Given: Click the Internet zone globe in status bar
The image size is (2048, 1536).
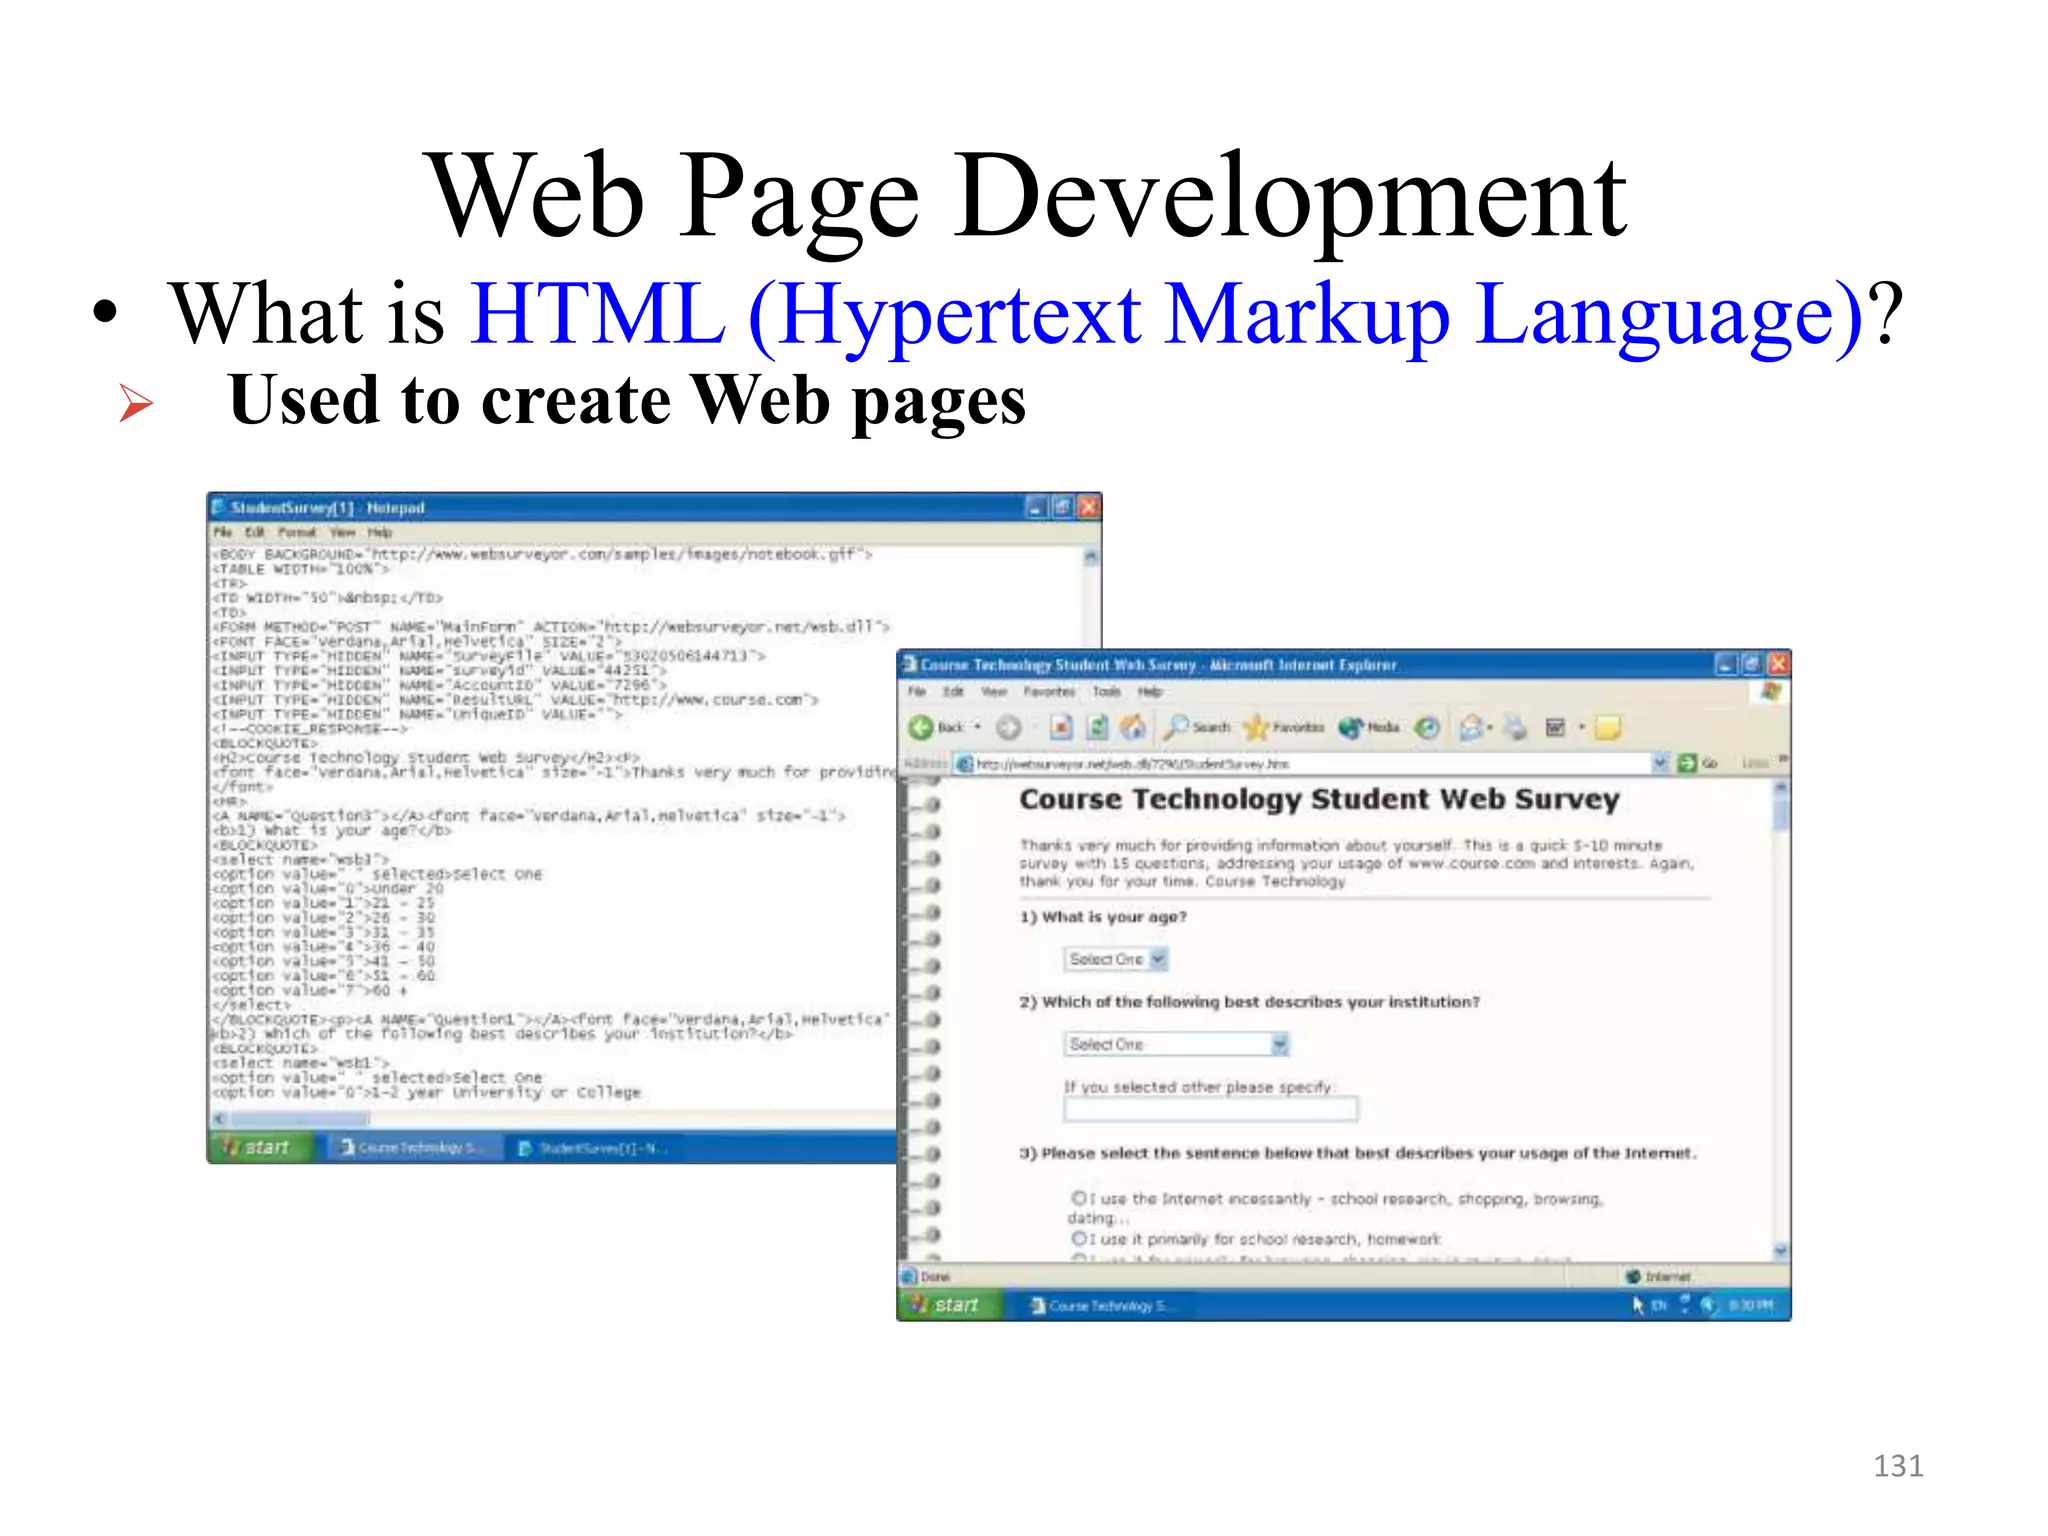Looking at the screenshot, I should pyautogui.click(x=1633, y=1276).
